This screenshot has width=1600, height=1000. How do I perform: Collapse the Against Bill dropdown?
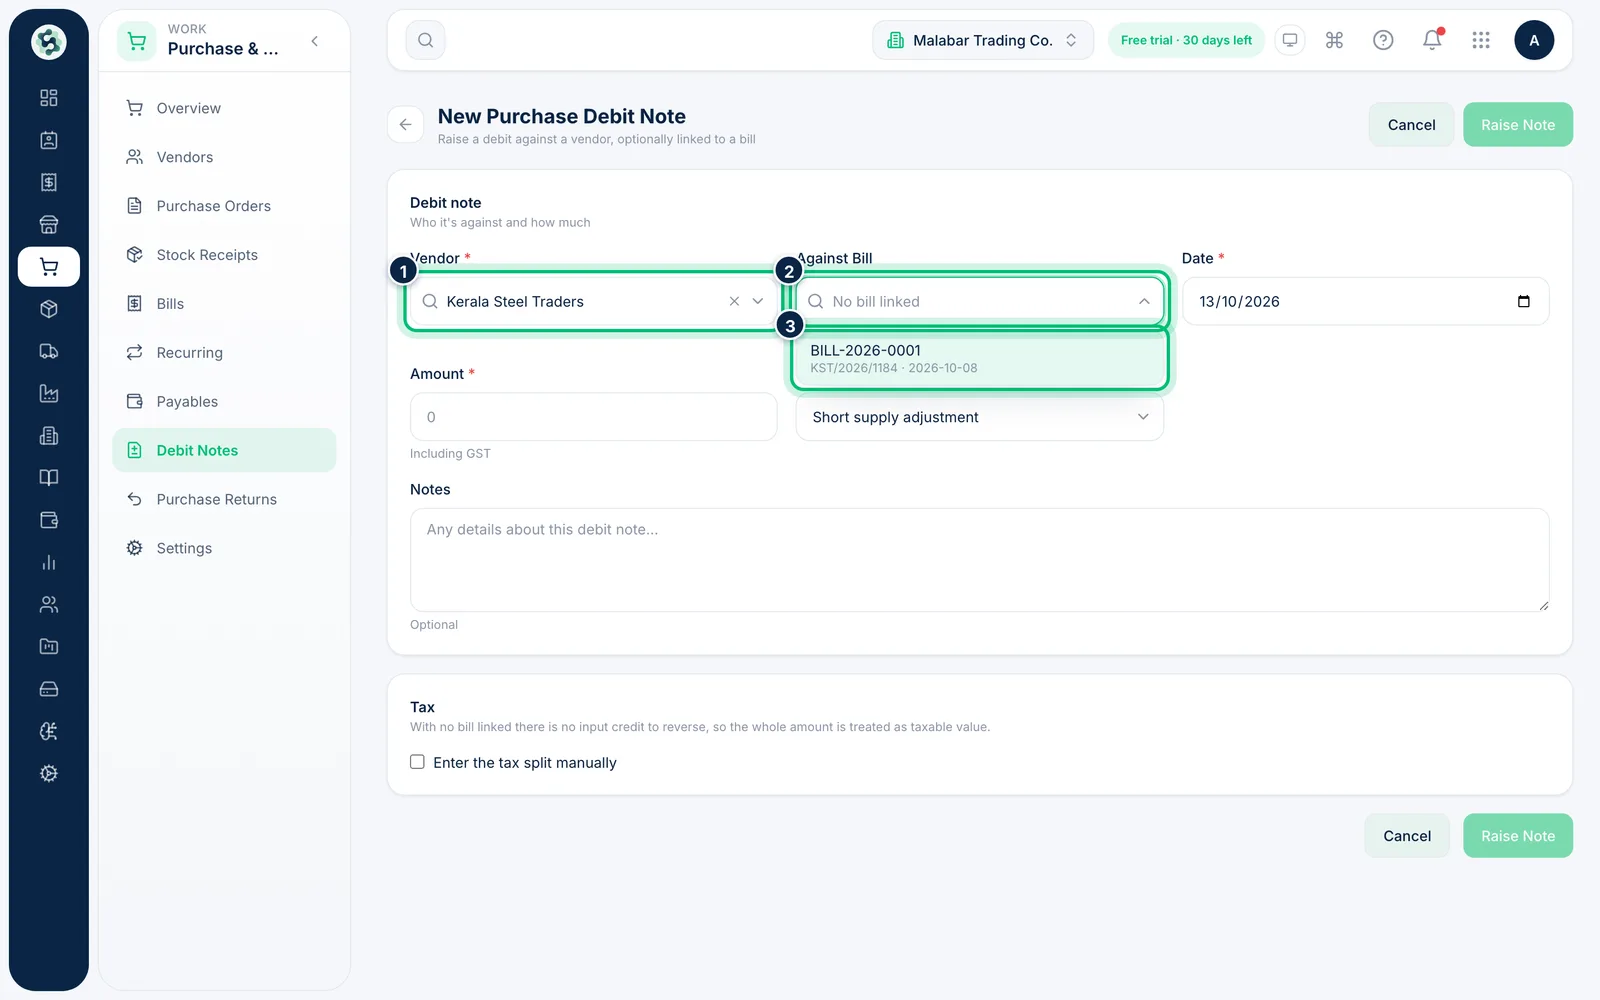[1144, 301]
